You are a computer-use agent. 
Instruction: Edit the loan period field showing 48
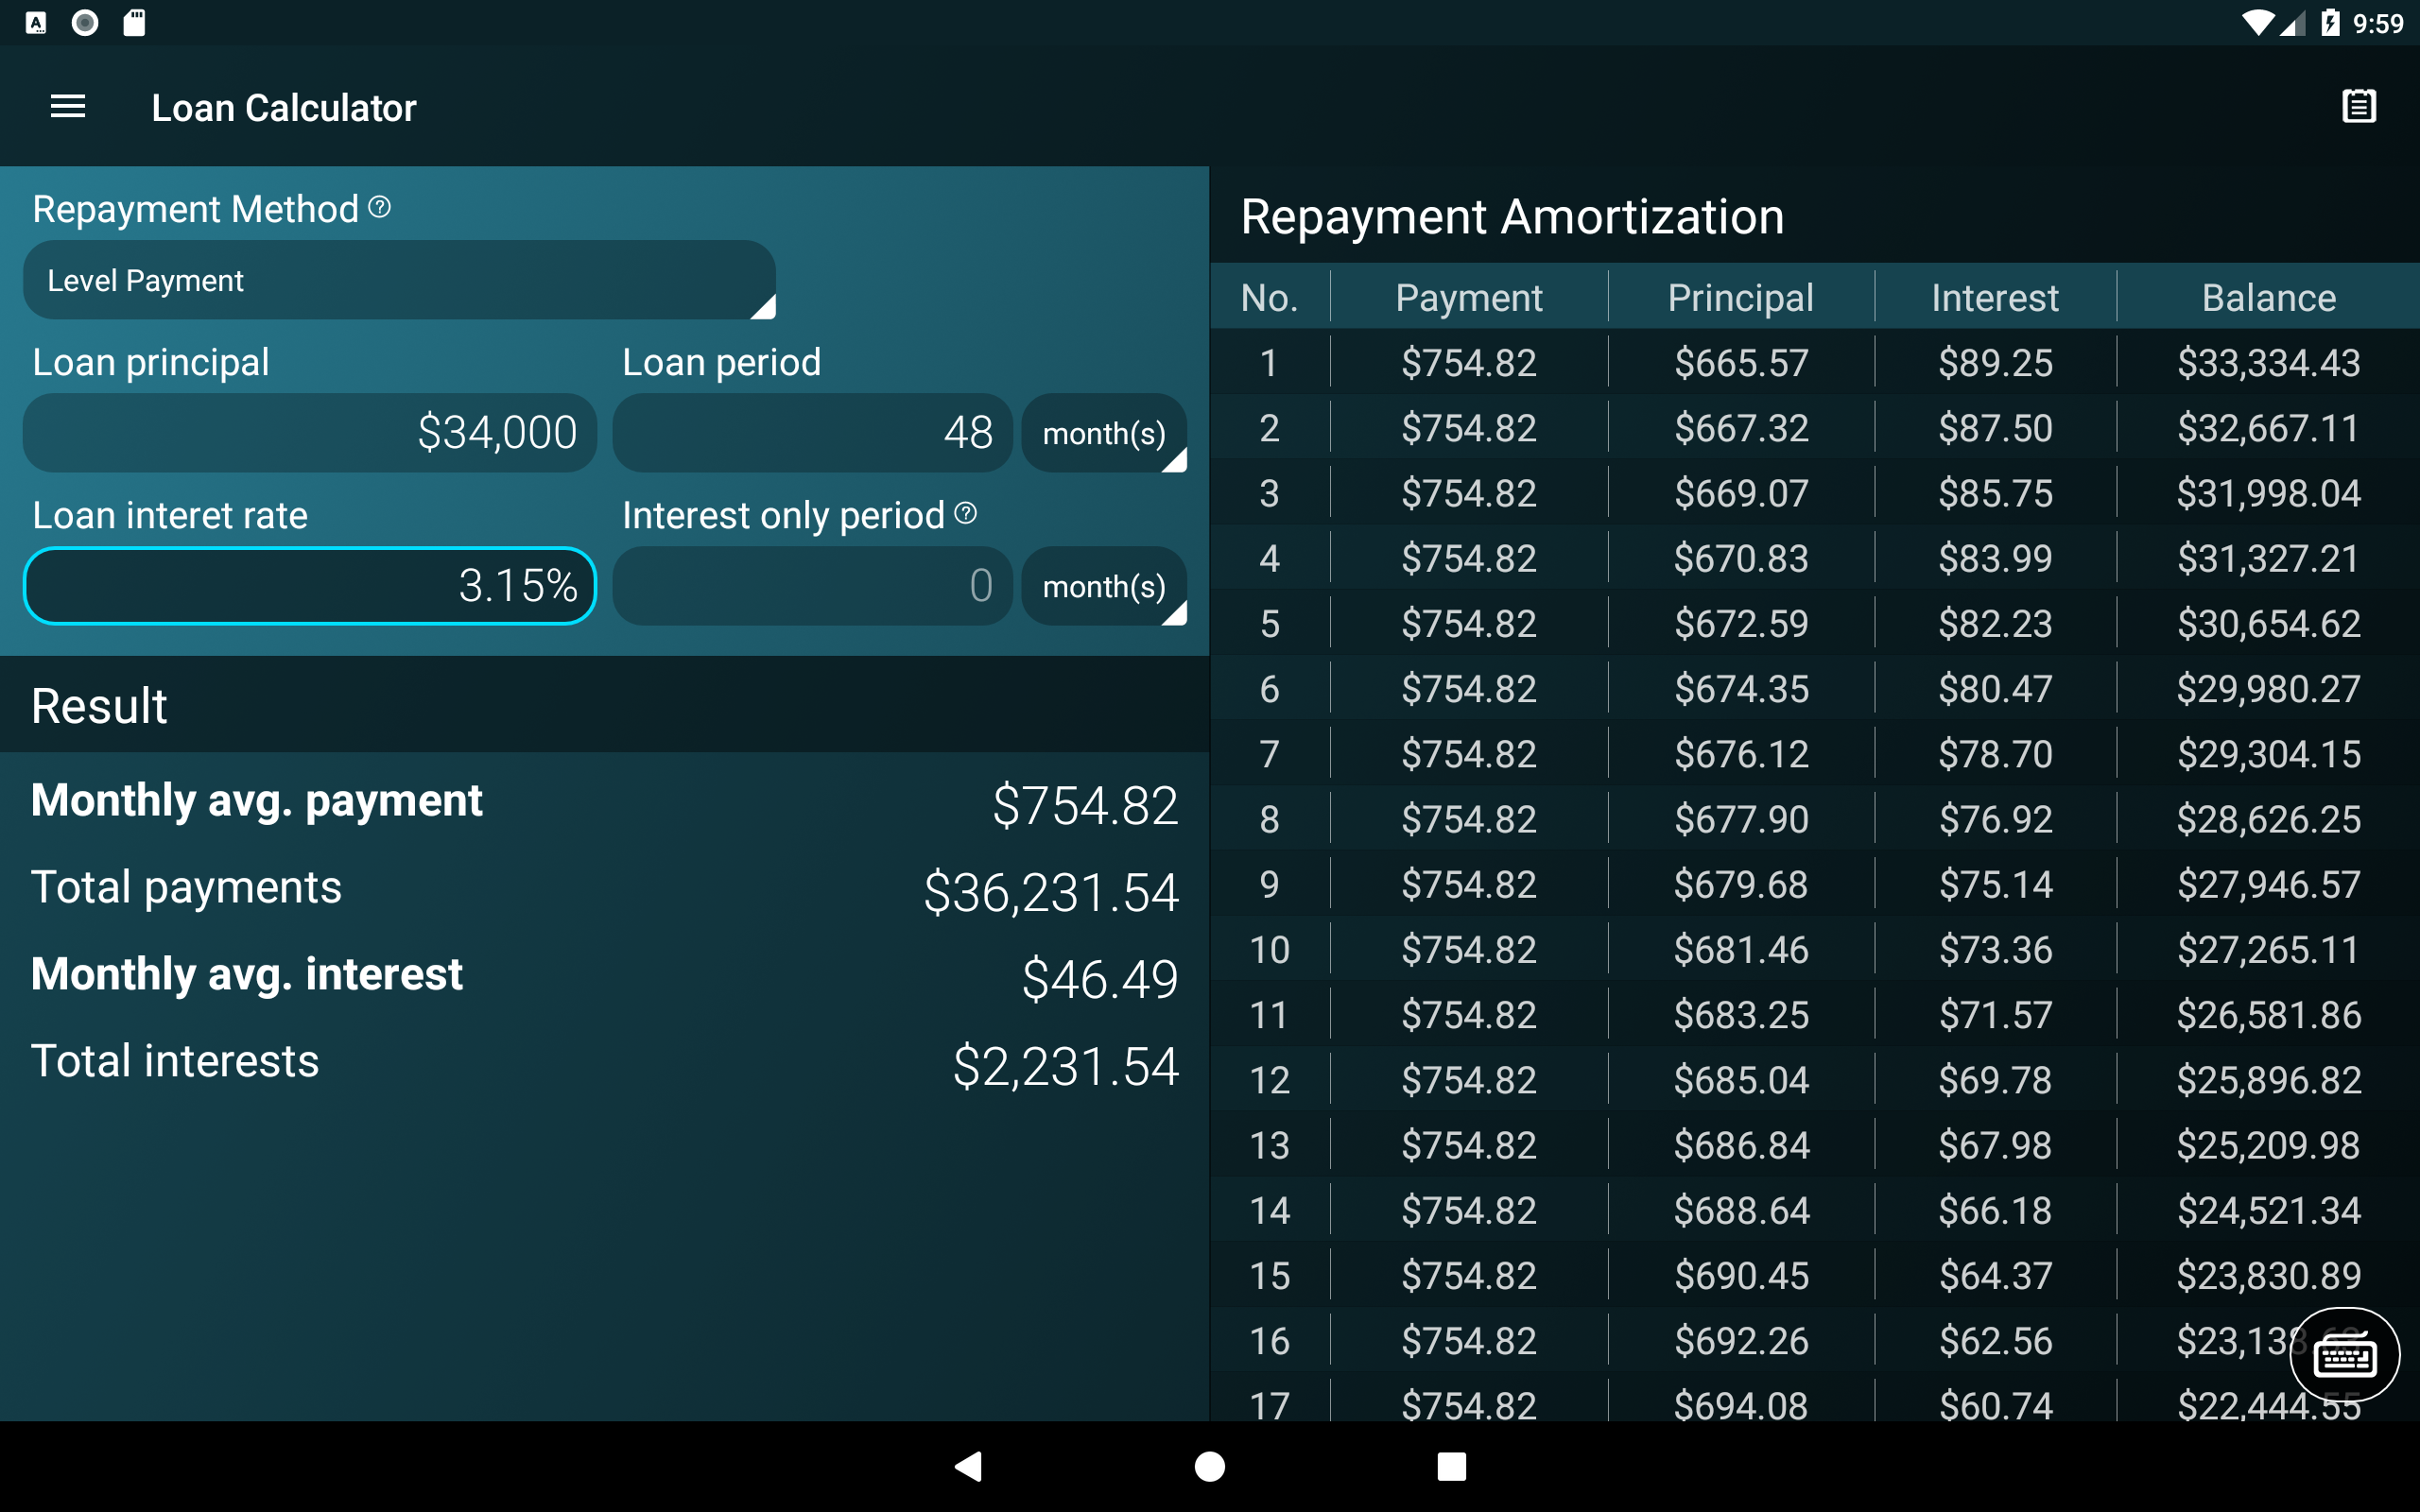[812, 433]
